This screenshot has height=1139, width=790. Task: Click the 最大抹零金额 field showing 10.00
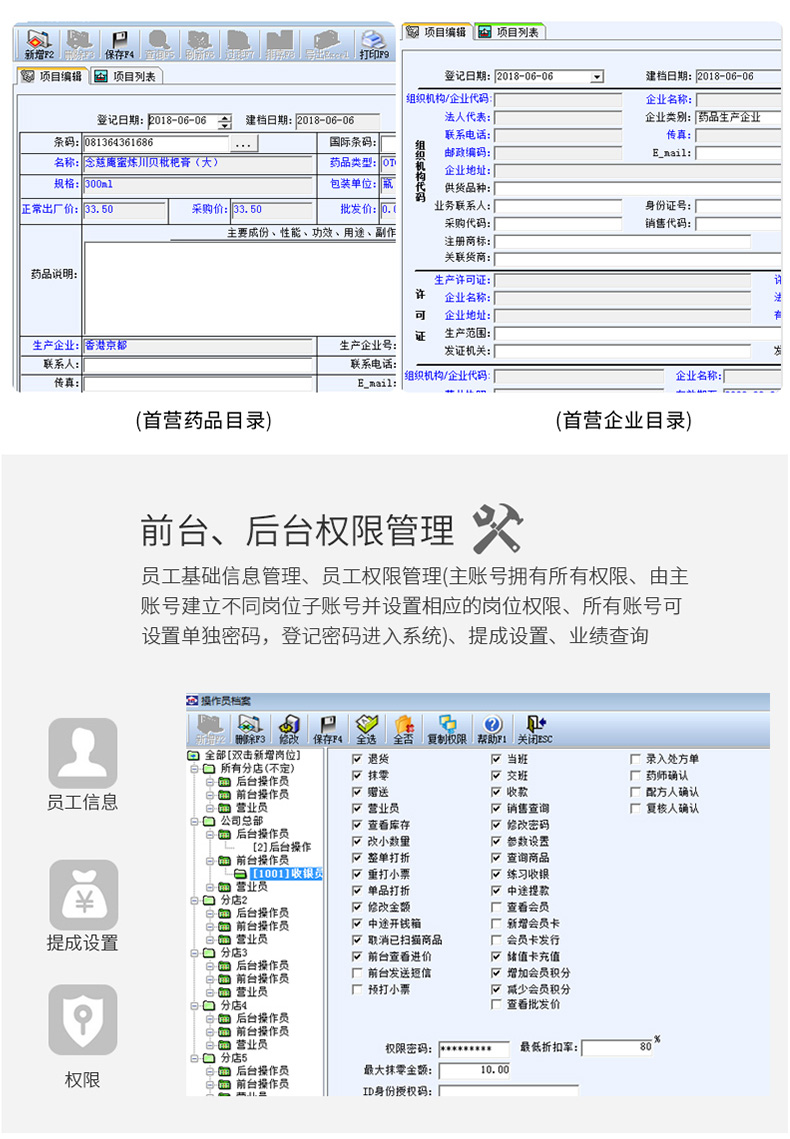point(474,1070)
